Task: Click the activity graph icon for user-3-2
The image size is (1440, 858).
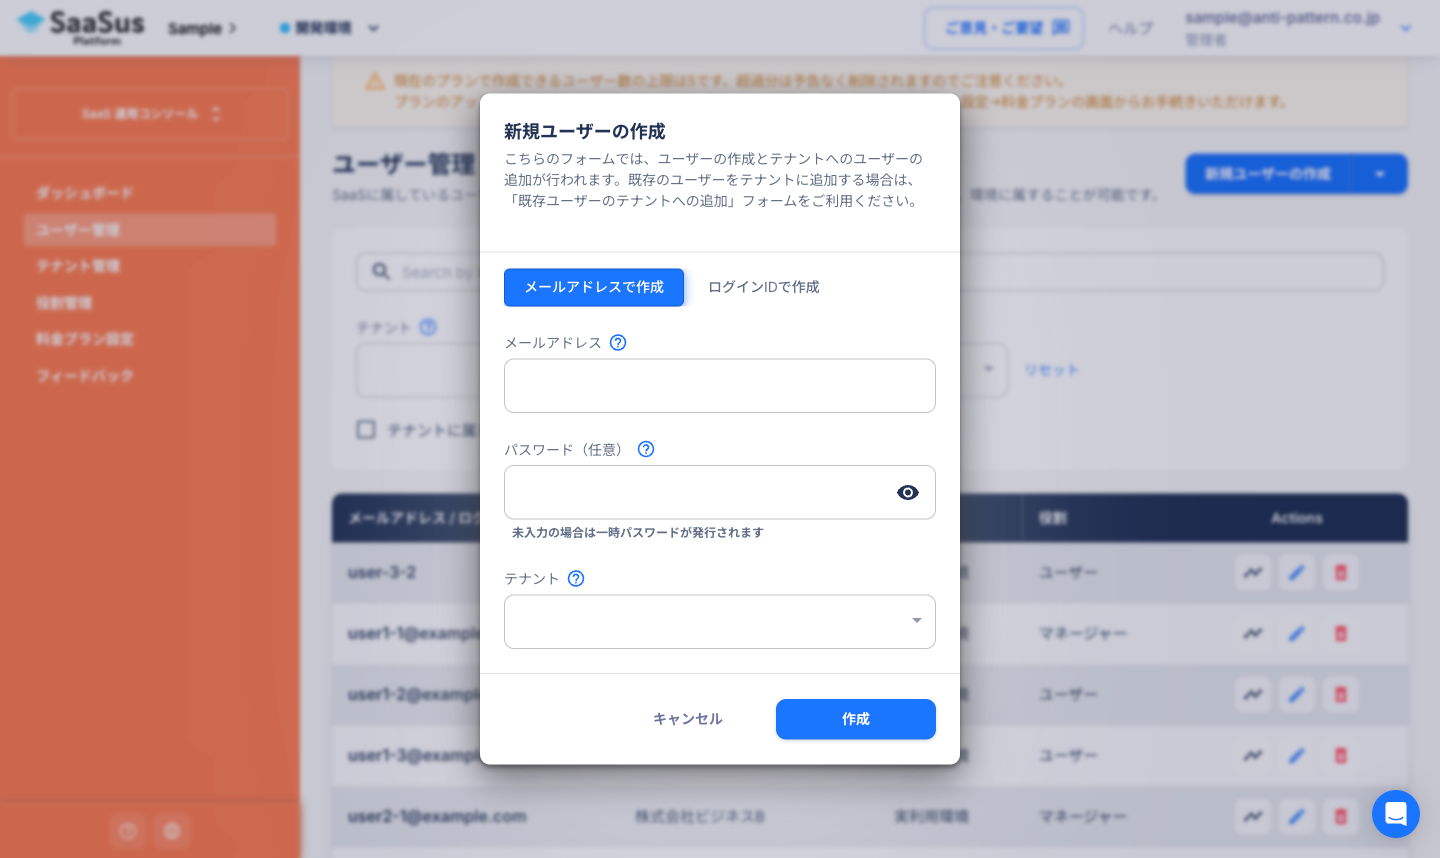Action: [1252, 572]
